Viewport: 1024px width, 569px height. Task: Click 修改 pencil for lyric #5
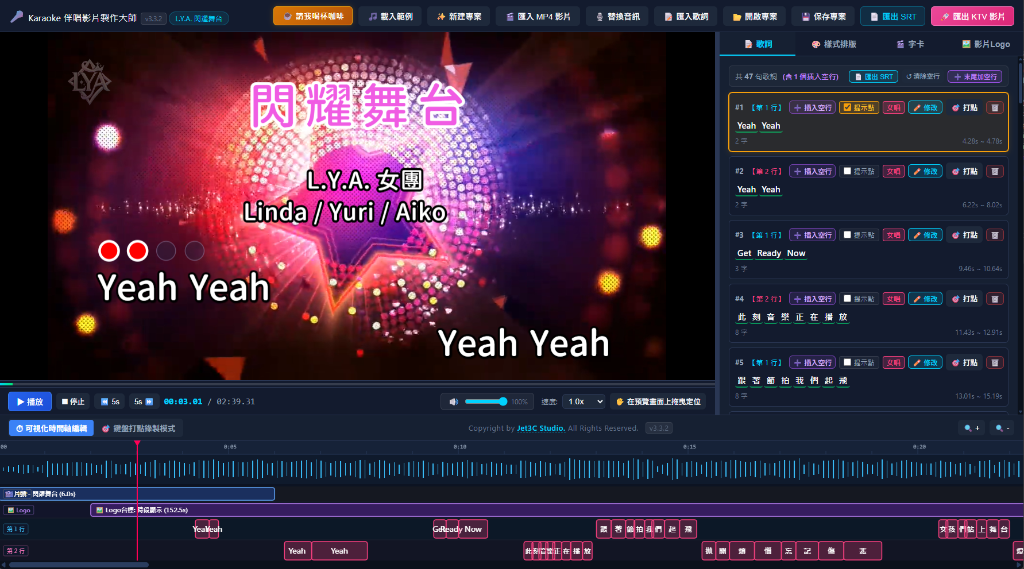coord(925,362)
